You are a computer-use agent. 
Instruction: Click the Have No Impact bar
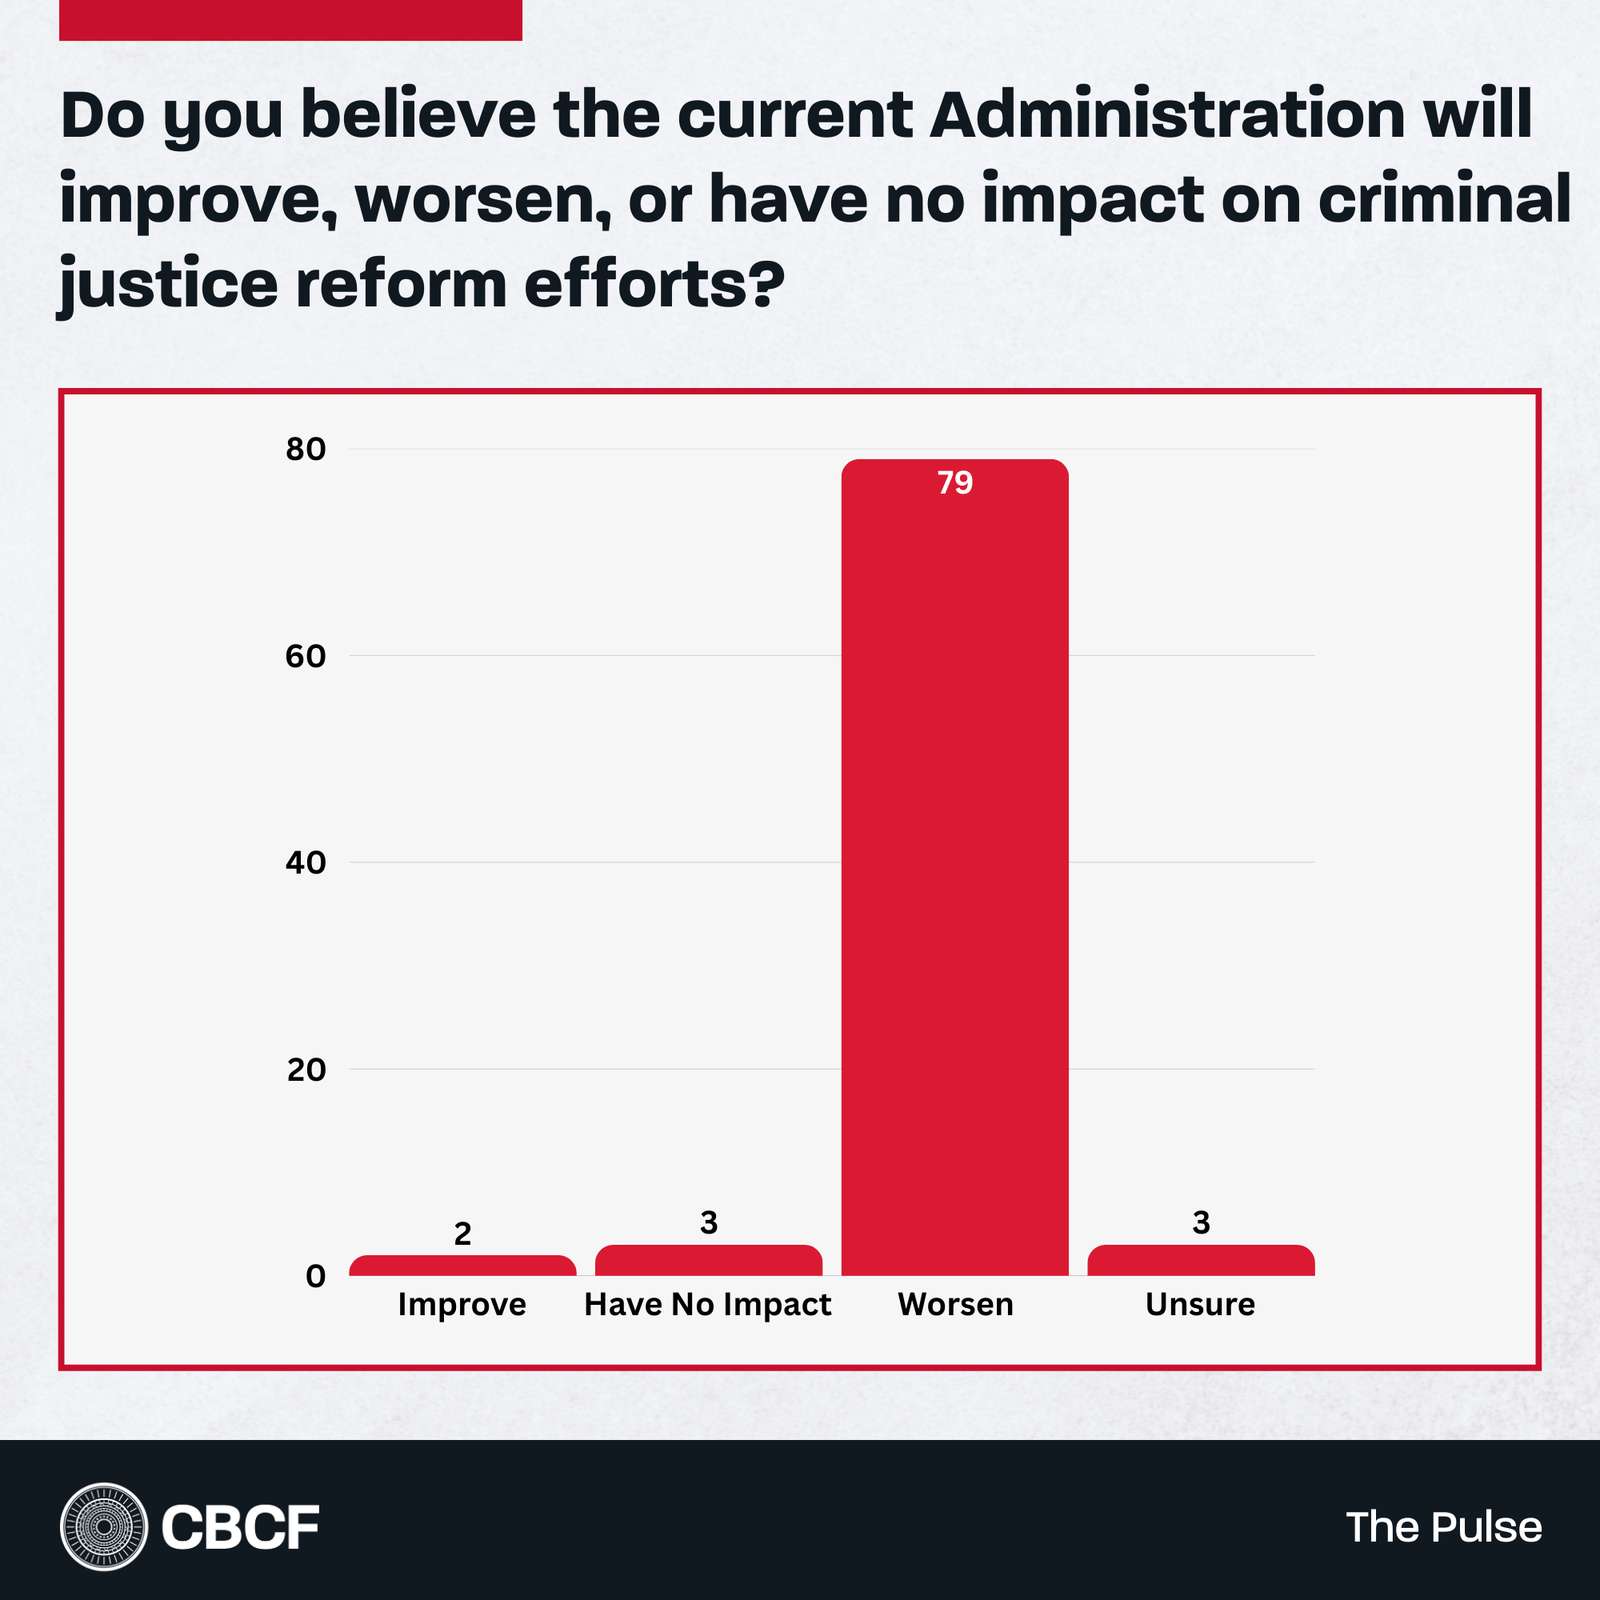pyautogui.click(x=708, y=1261)
